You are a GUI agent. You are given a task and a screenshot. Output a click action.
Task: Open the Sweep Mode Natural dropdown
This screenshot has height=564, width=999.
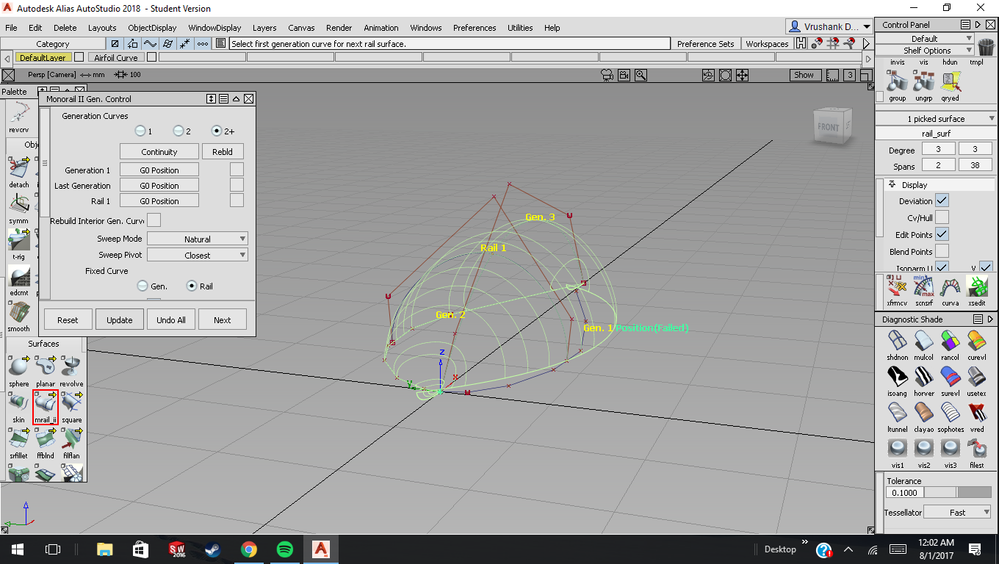click(x=198, y=238)
